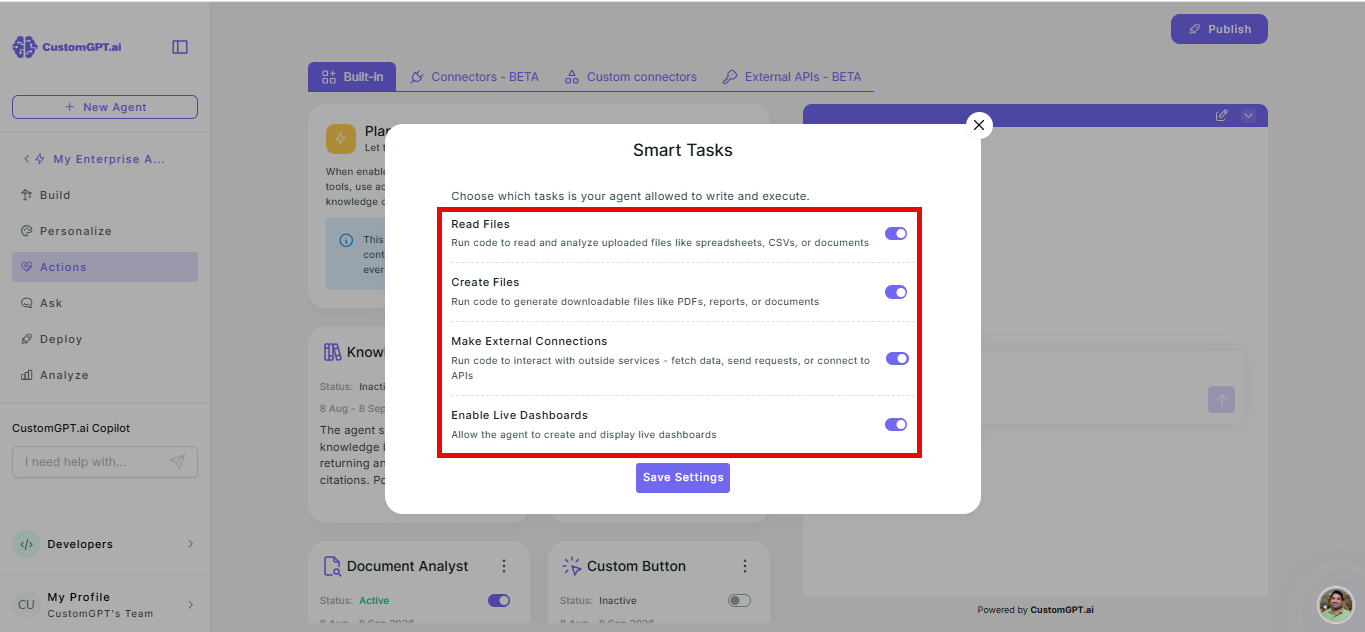Open the Deploy section
This screenshot has width=1365, height=632.
[x=105, y=339]
